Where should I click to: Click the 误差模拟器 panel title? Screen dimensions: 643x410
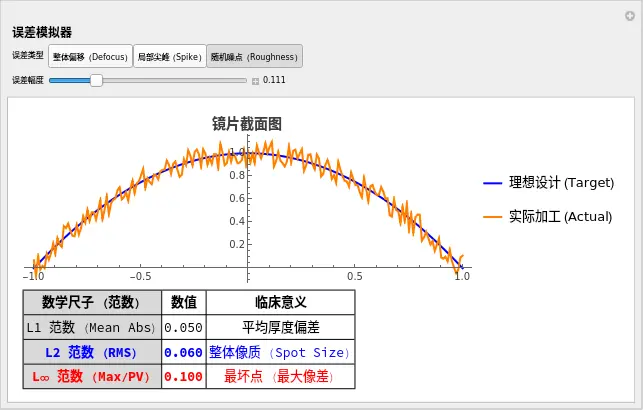[41, 33]
